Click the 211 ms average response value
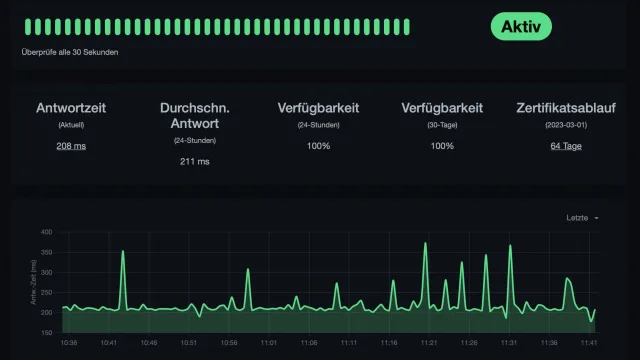 (x=195, y=162)
